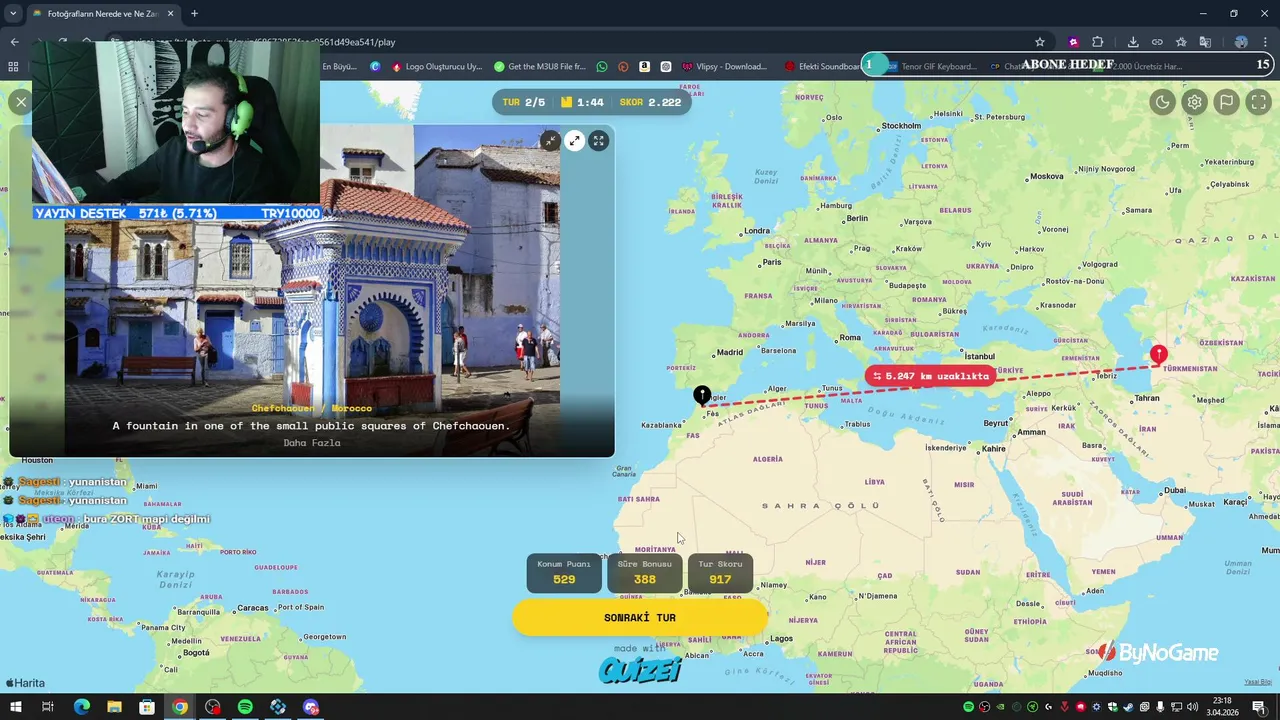Open the Efekti Soundboard bookmark
1280x720 pixels.
[x=822, y=67]
